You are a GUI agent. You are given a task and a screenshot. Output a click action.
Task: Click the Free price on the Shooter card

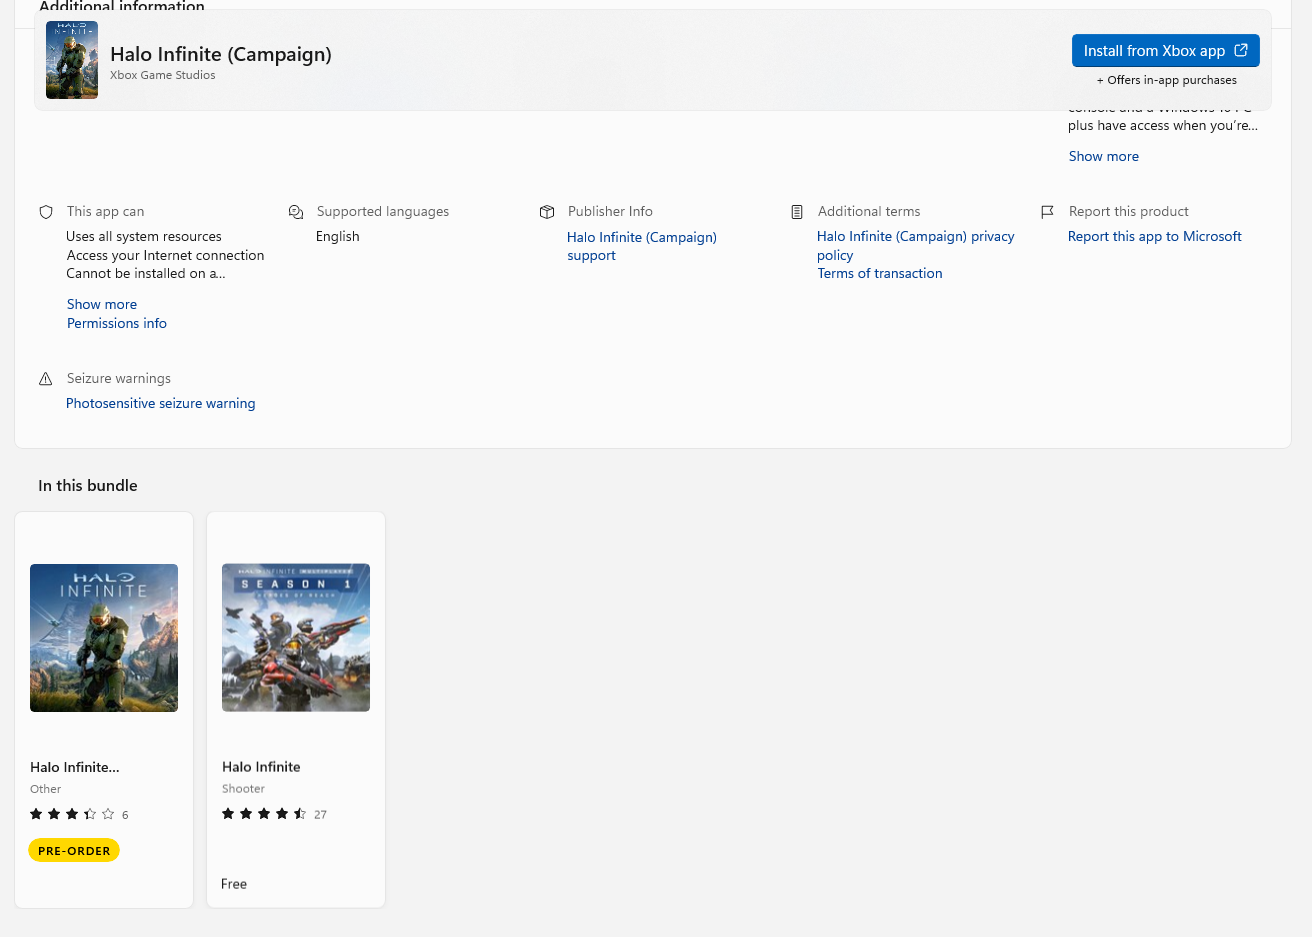(234, 884)
